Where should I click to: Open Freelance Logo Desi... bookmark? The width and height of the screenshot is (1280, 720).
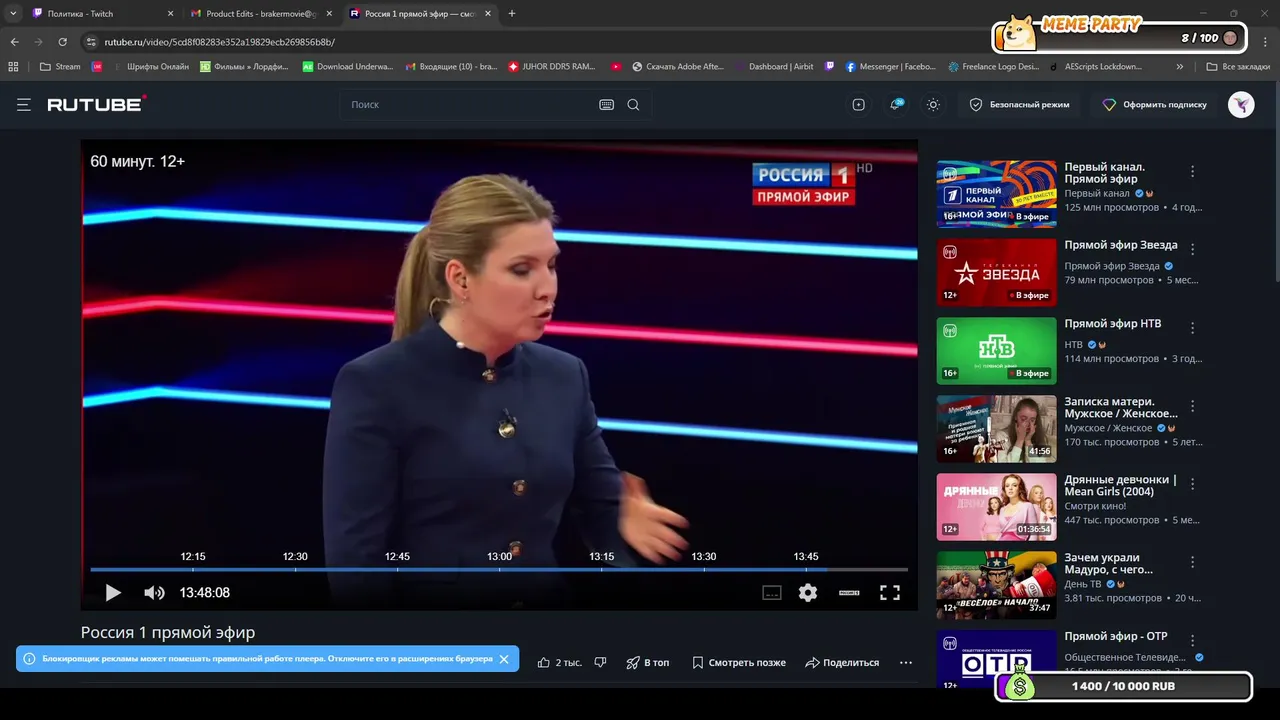(x=994, y=67)
